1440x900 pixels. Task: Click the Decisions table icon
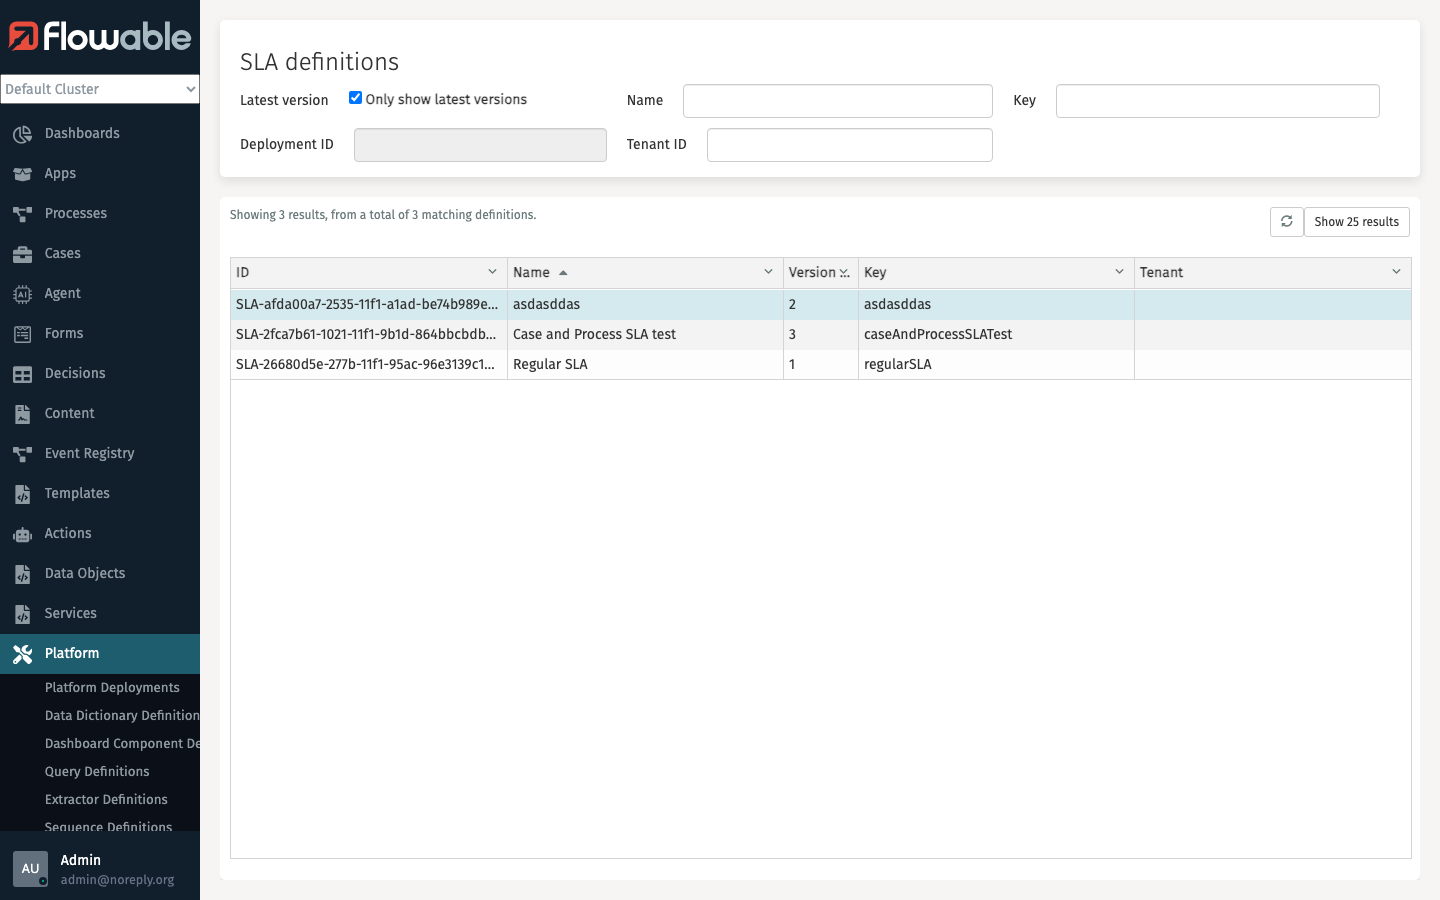(22, 374)
